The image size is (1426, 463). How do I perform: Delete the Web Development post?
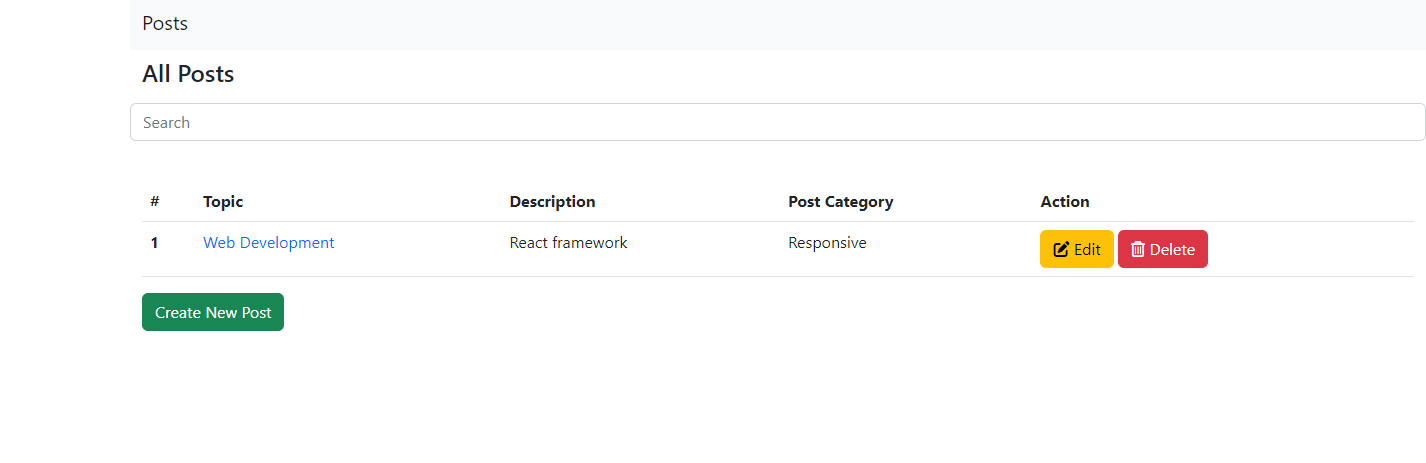click(1162, 250)
